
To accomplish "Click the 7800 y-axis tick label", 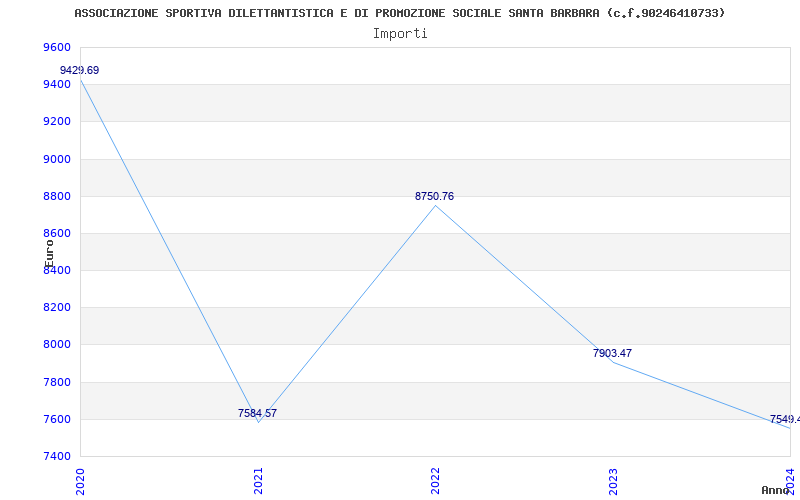I will (x=58, y=382).
